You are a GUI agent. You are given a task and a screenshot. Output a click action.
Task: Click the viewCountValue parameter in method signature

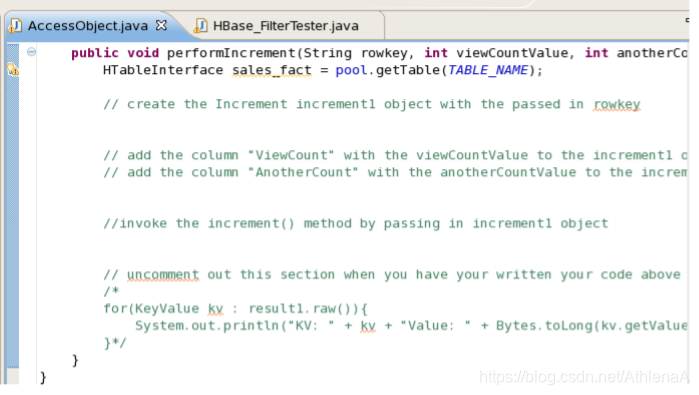tap(512, 53)
